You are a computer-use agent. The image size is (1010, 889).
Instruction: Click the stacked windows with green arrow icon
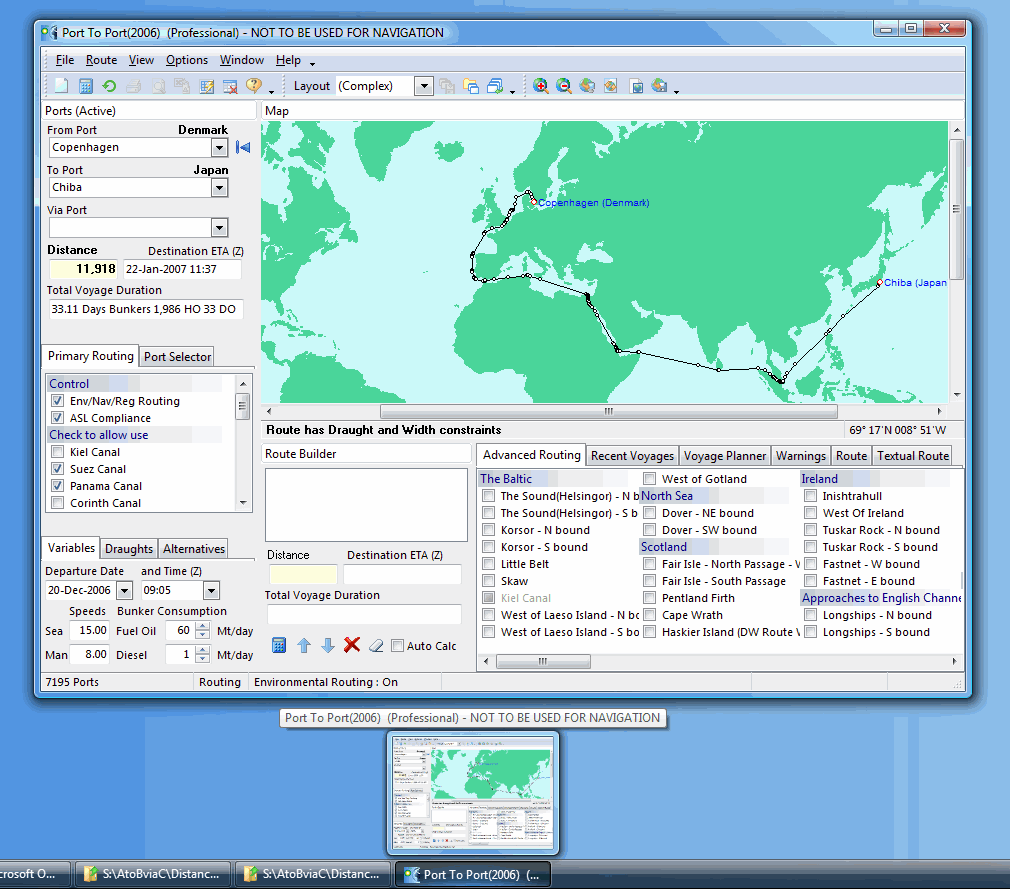tap(495, 86)
